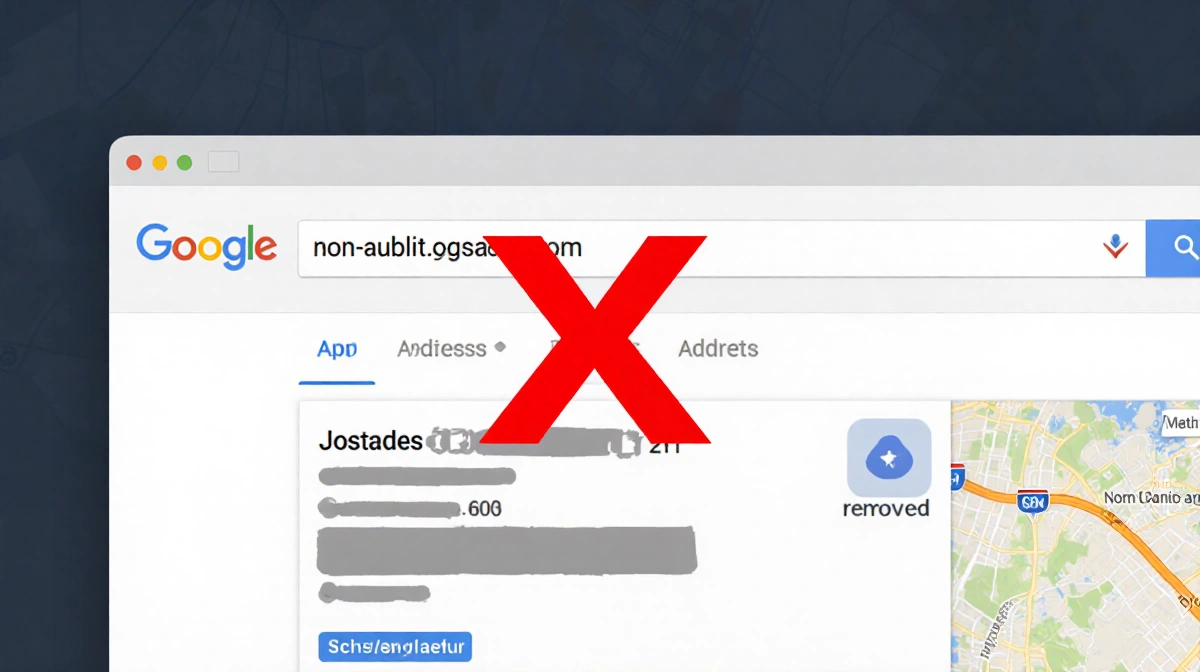This screenshot has height=672, width=1200.
Task: Click the large gray redacted block
Action: pyautogui.click(x=506, y=549)
